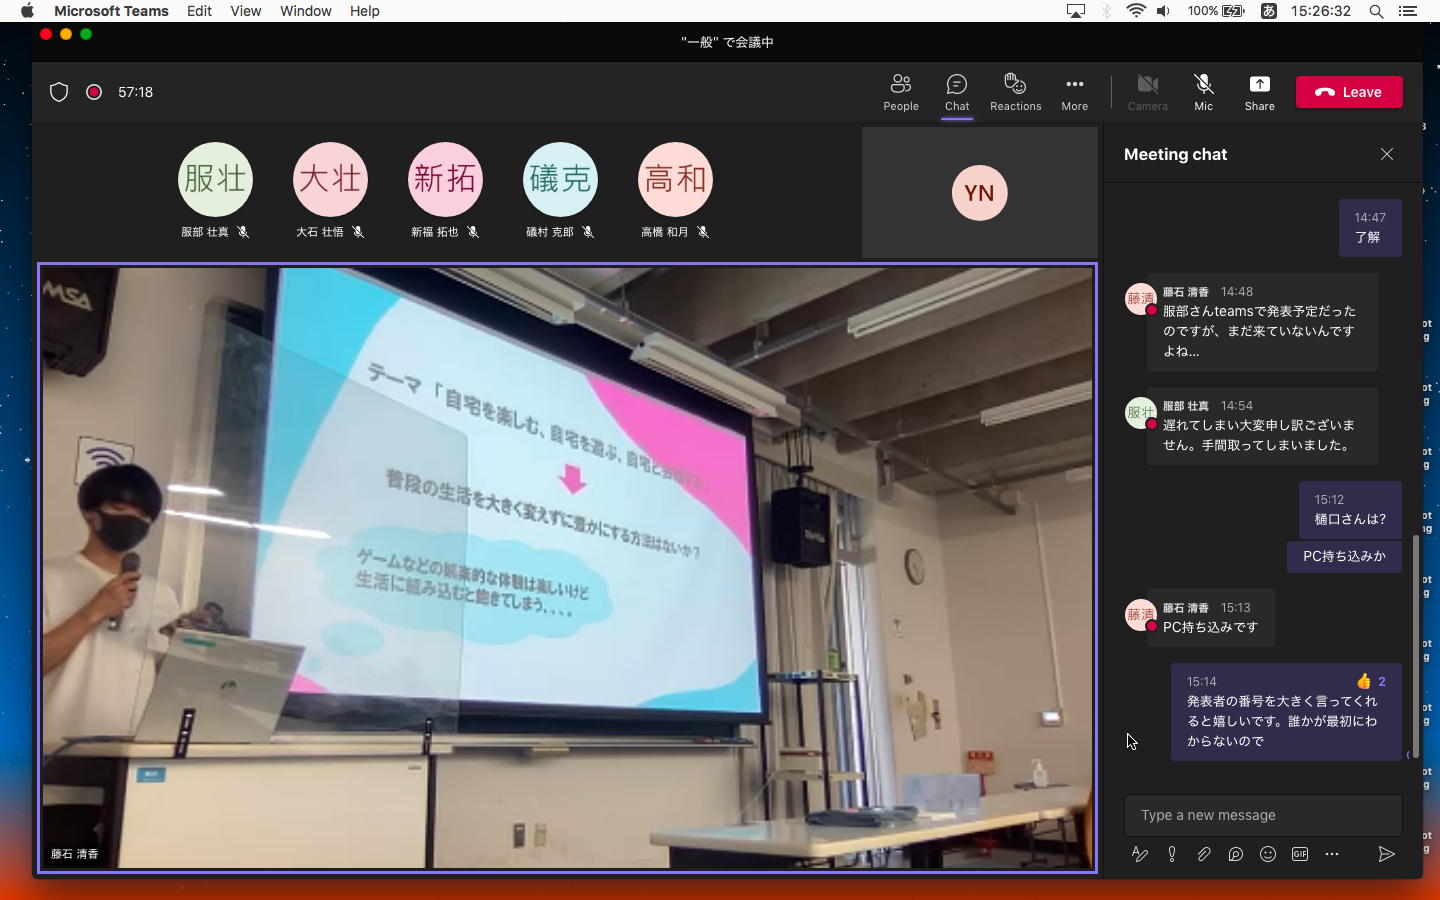Share your screen content
This screenshot has width=1440, height=900.
pyautogui.click(x=1259, y=92)
